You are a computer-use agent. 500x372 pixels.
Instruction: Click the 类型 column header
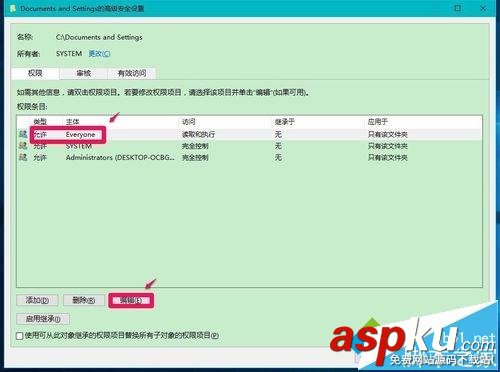point(40,122)
